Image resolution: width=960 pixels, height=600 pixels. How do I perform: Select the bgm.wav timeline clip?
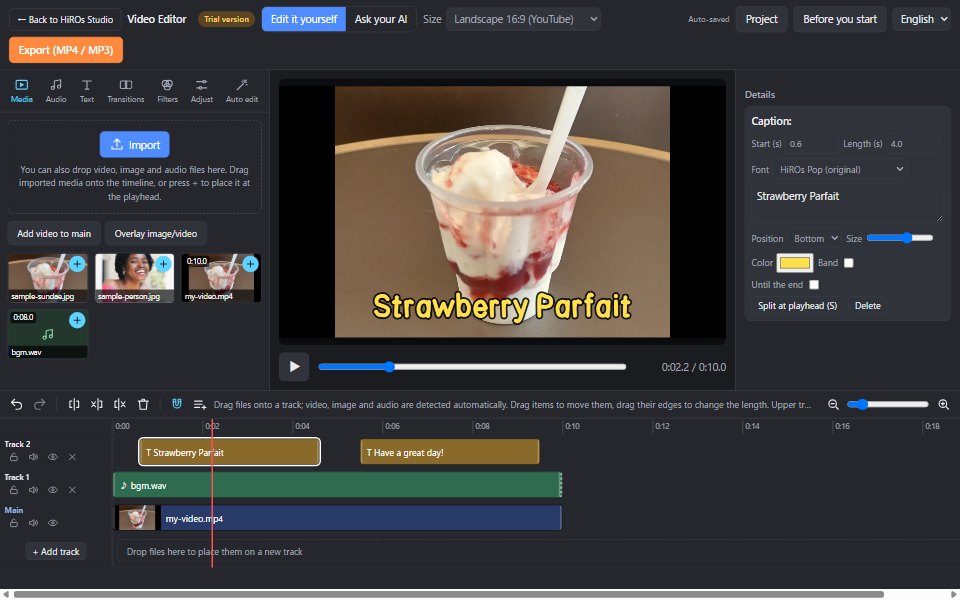click(x=337, y=485)
